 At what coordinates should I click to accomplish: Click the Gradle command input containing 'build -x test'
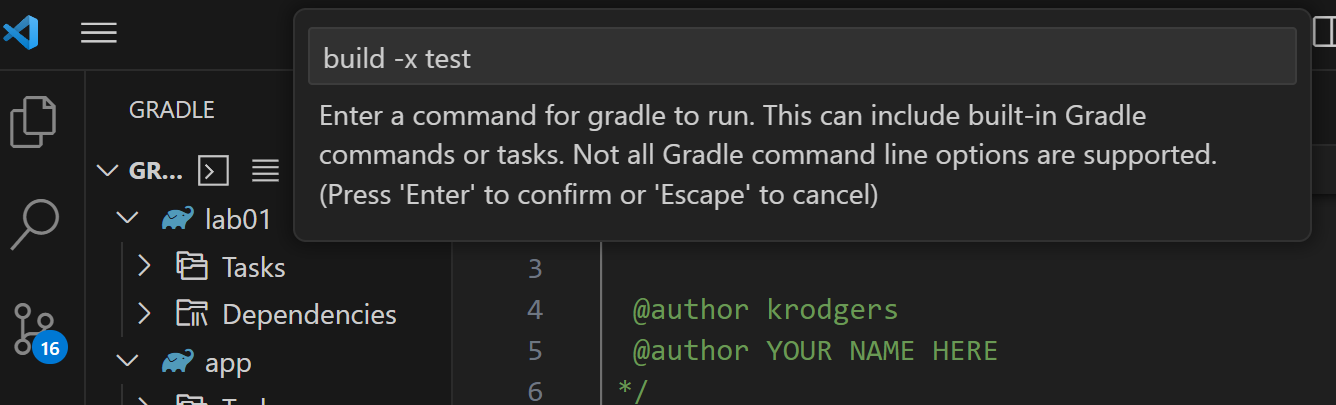coord(802,59)
